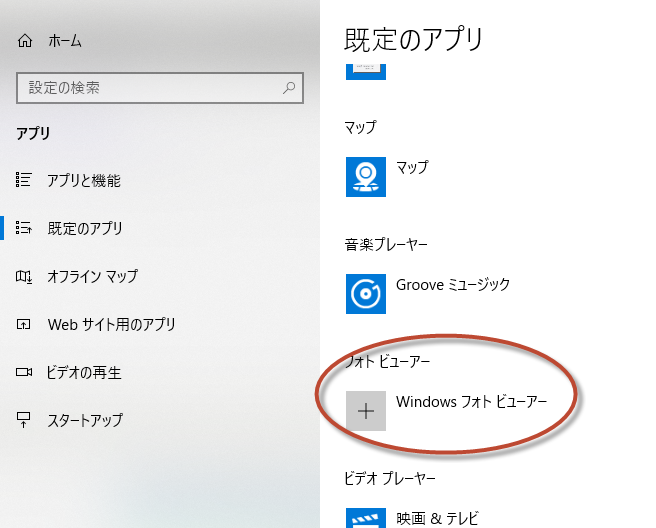Click the マップ section heading
Viewport: 656px width, 528px height.
coord(360,127)
